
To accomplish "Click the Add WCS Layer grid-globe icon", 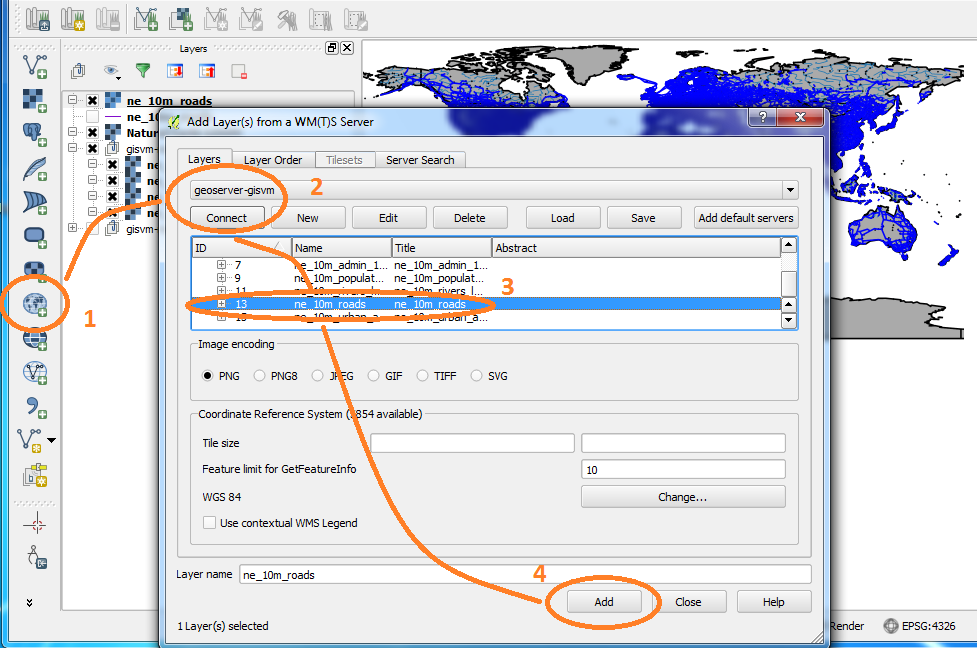I will (35, 340).
